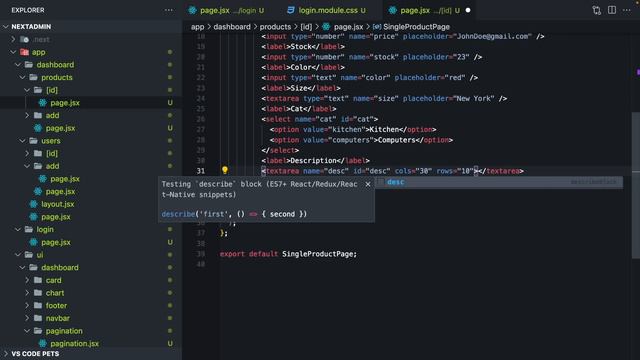Collapse the NEXTADMIN root folder
The image size is (640, 360).
[x=6, y=27]
